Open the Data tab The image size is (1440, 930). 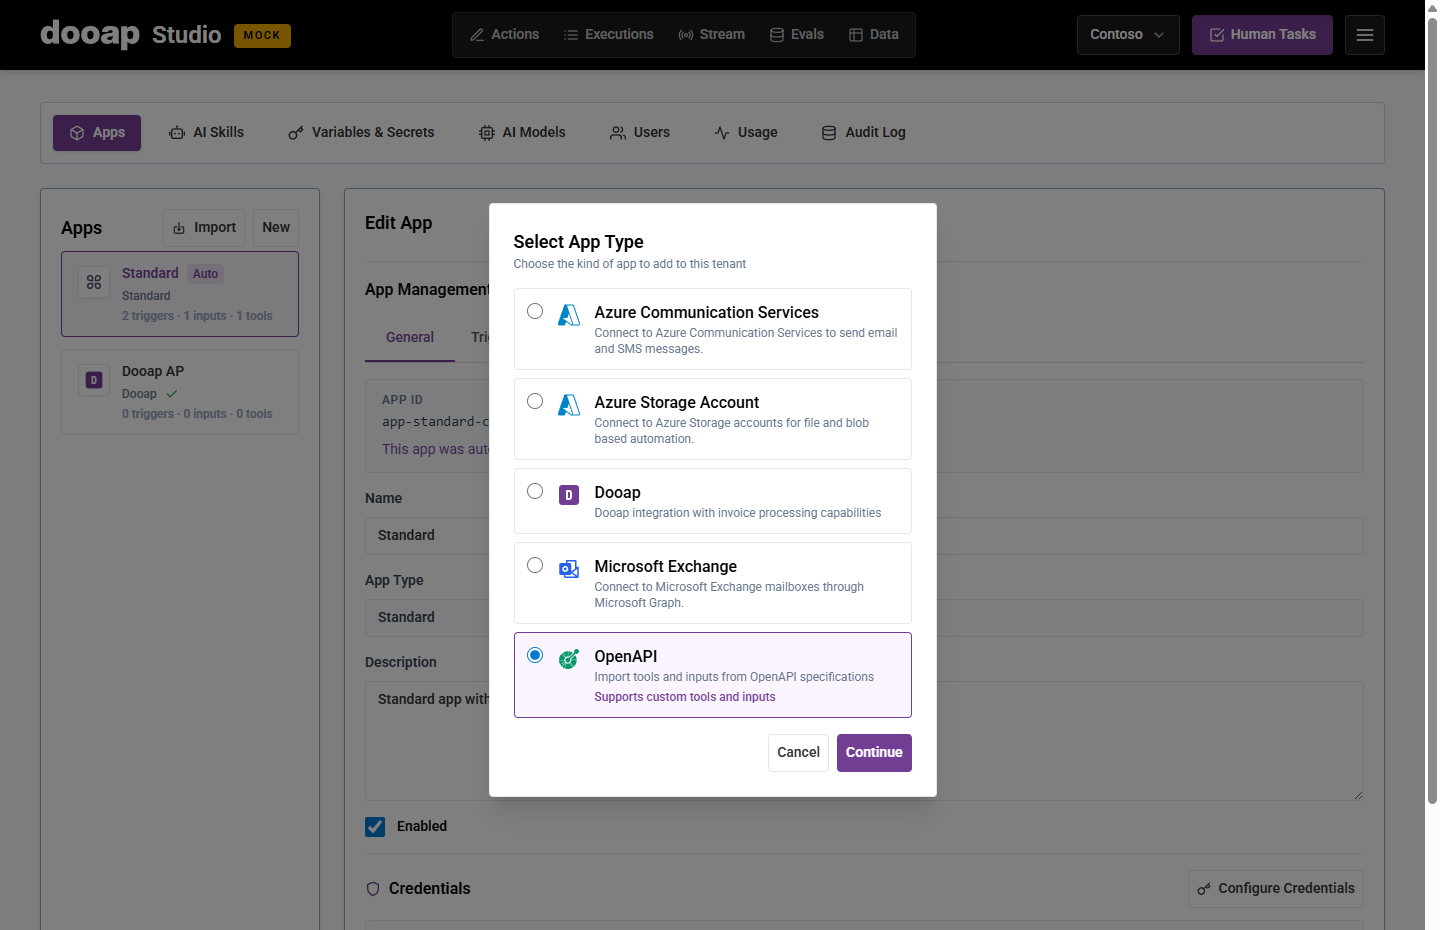coord(874,35)
